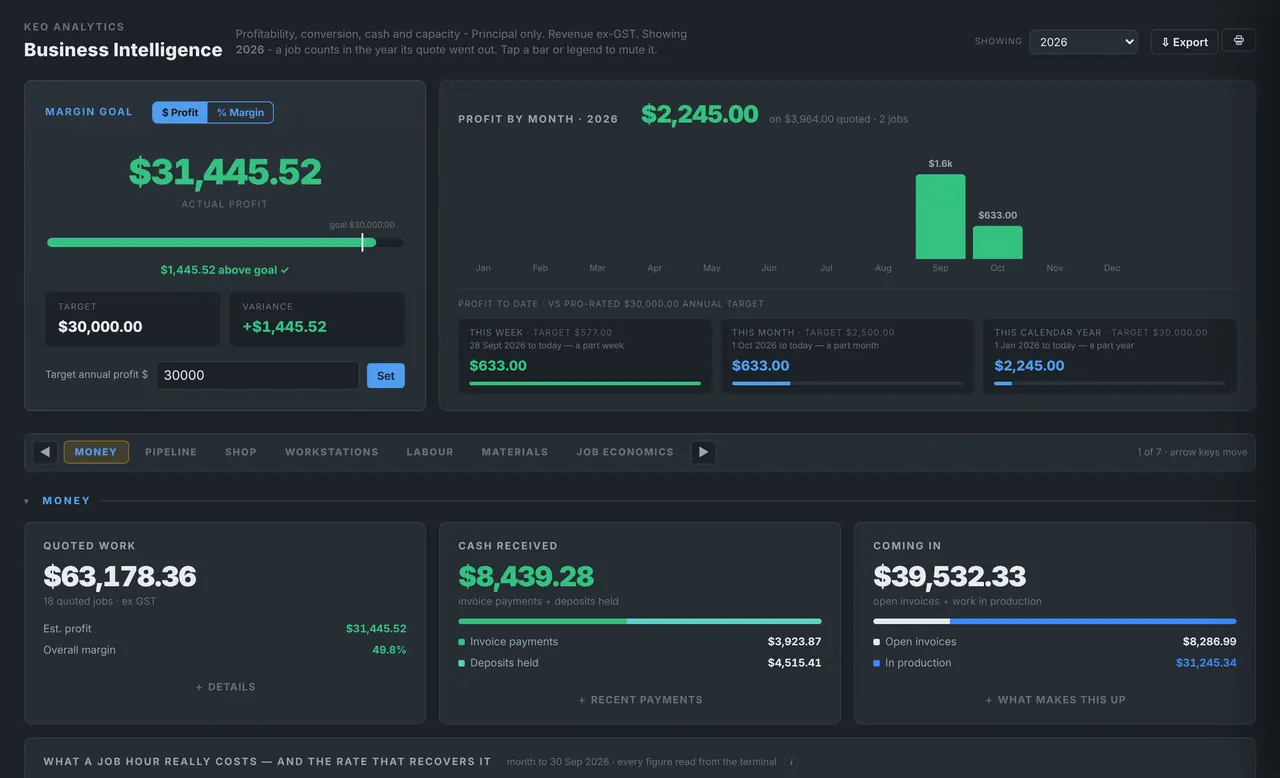
Task: Click the Cash Received split bar
Action: click(640, 621)
